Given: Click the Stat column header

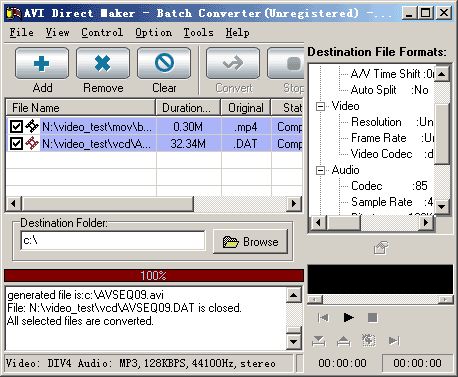Looking at the screenshot, I should (x=287, y=108).
